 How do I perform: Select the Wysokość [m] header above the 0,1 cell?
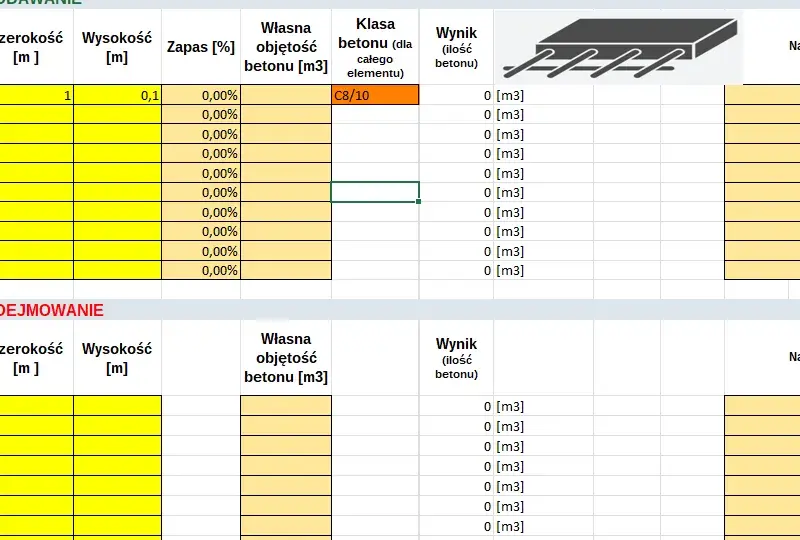point(117,47)
